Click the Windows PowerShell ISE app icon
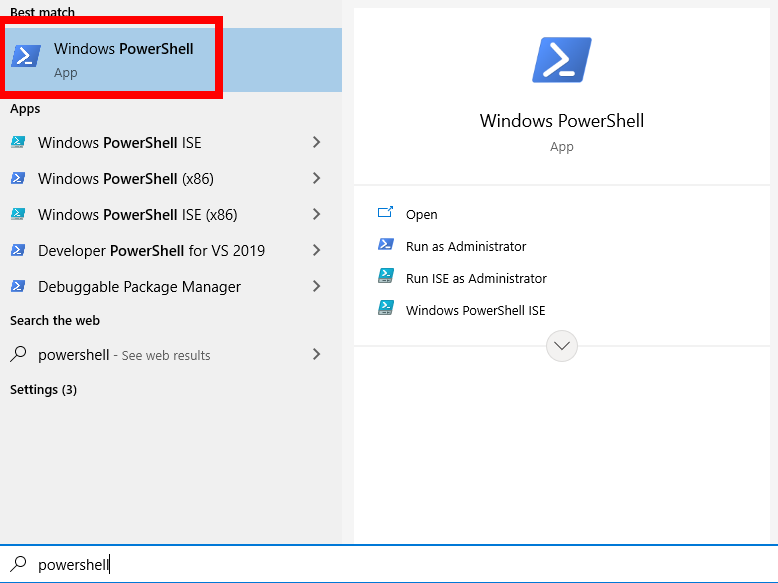The width and height of the screenshot is (778, 583). [18, 143]
